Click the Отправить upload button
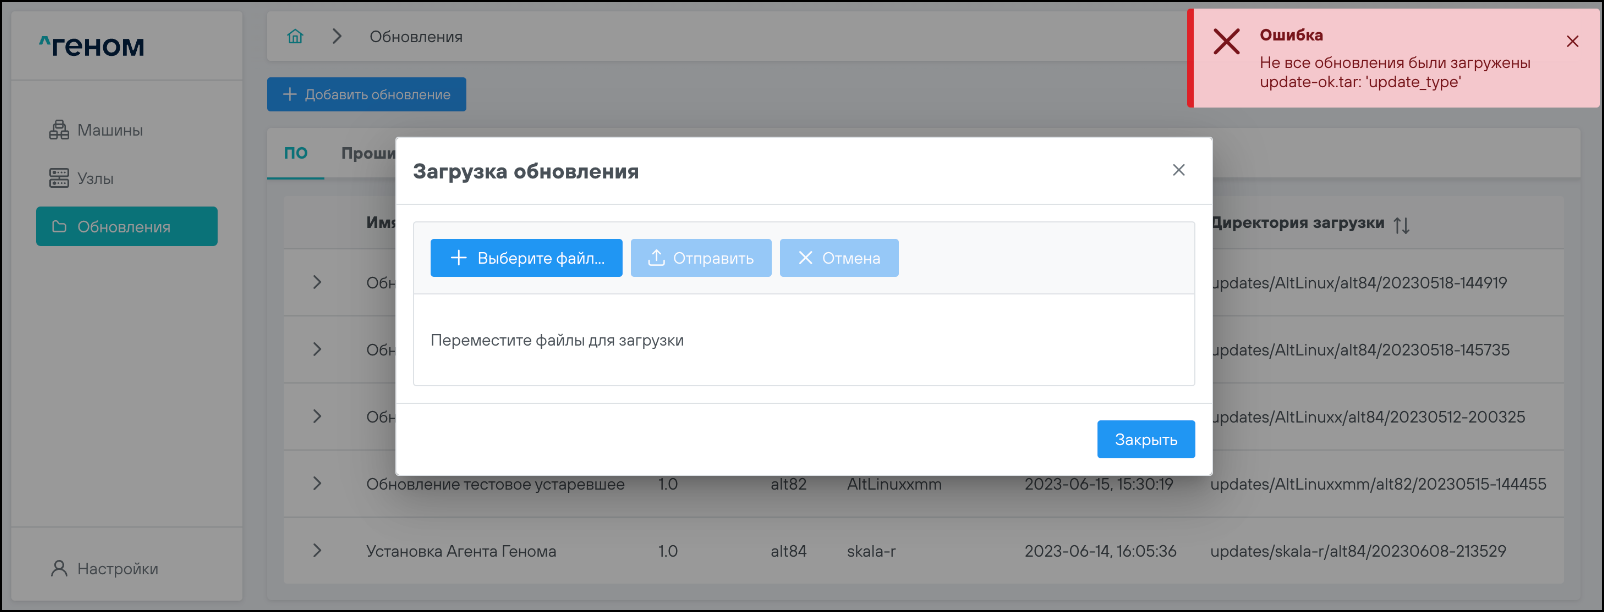This screenshot has height=612, width=1604. [701, 258]
